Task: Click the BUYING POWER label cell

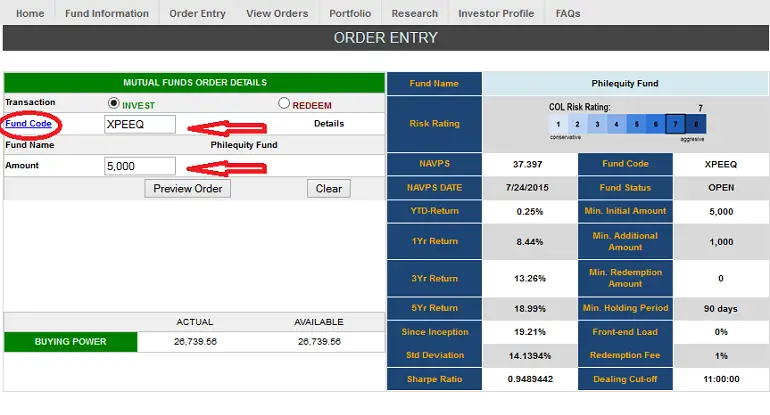Action: [71, 342]
